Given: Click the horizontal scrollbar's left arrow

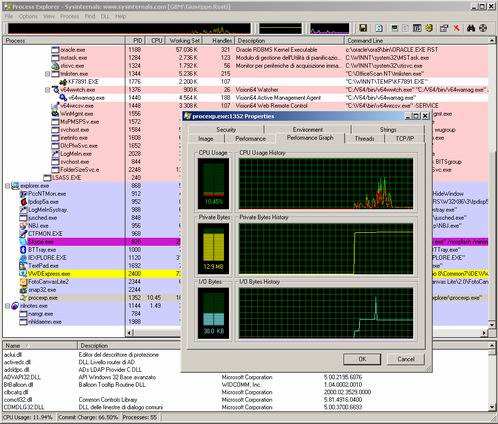Looking at the screenshot, I should [130, 332].
